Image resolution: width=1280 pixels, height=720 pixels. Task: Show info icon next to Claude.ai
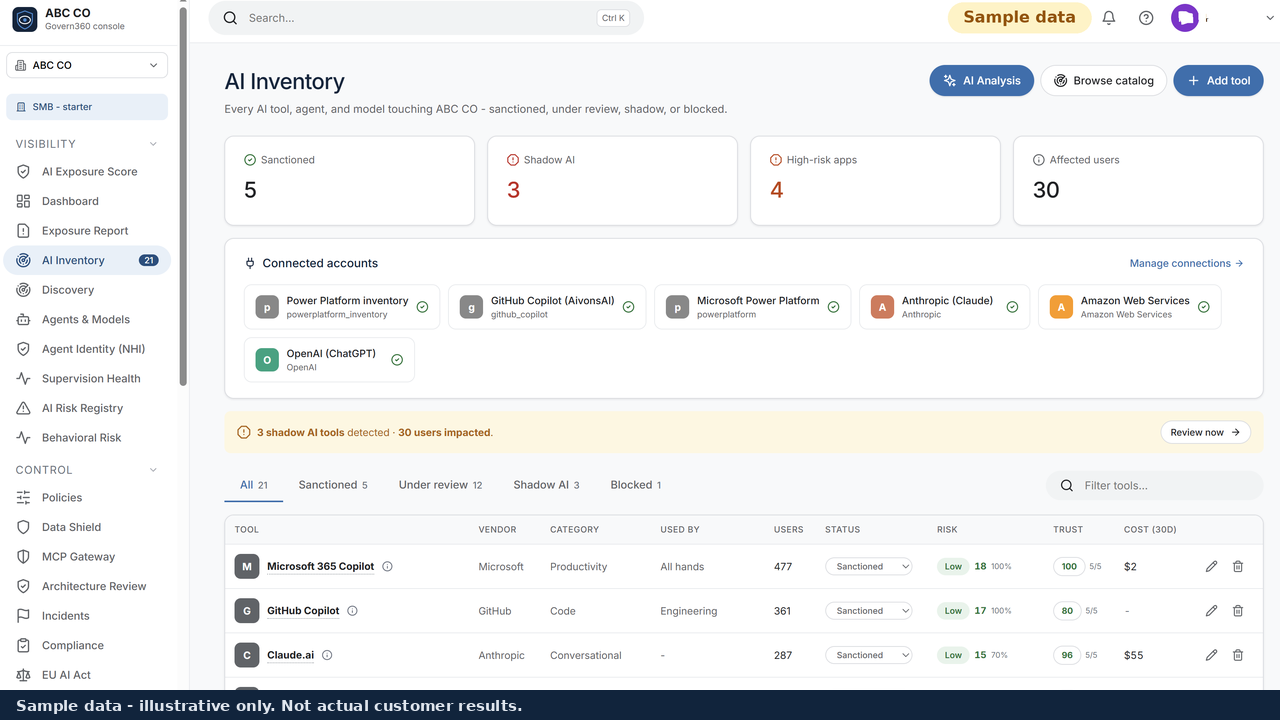click(x=327, y=655)
